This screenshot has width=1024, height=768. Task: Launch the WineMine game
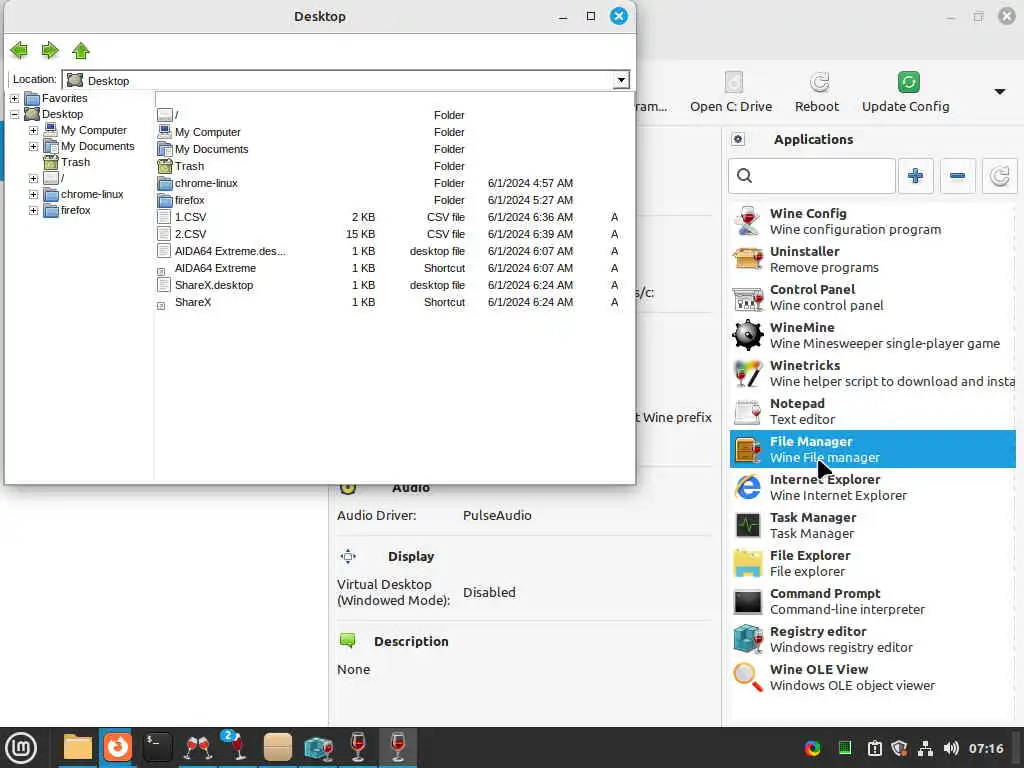click(x=872, y=335)
